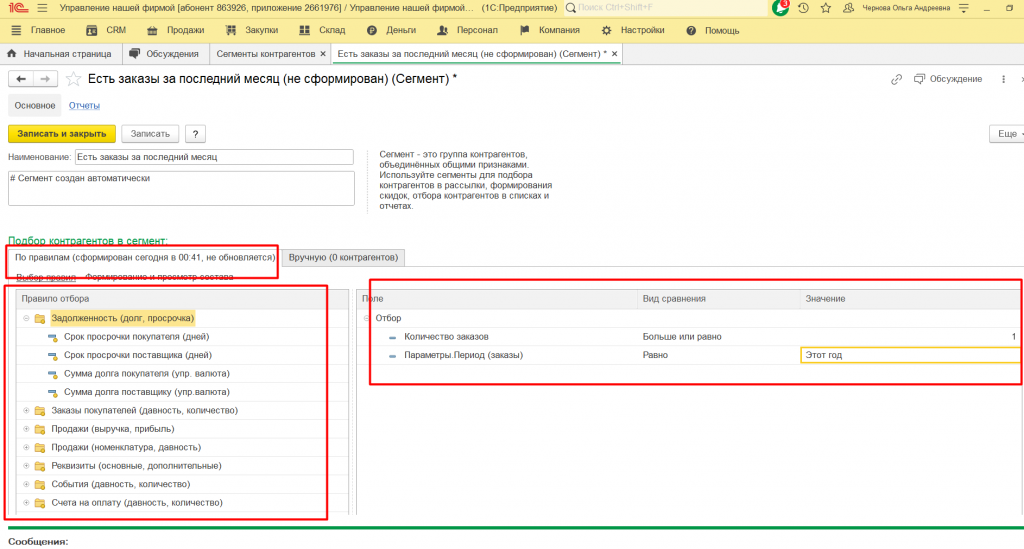Collapse the Задолженность folder
This screenshot has width=1024, height=549.
(x=26, y=319)
